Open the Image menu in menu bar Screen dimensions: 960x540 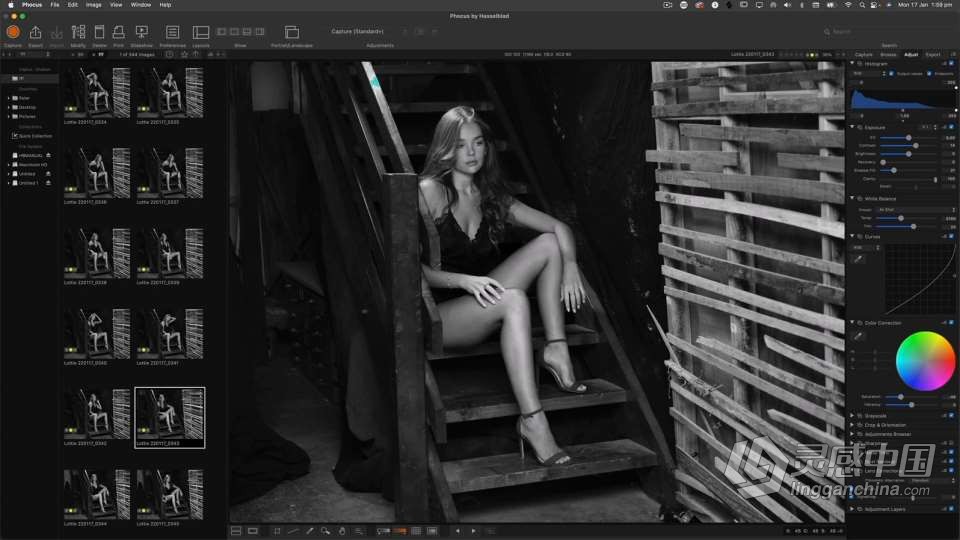[x=93, y=5]
